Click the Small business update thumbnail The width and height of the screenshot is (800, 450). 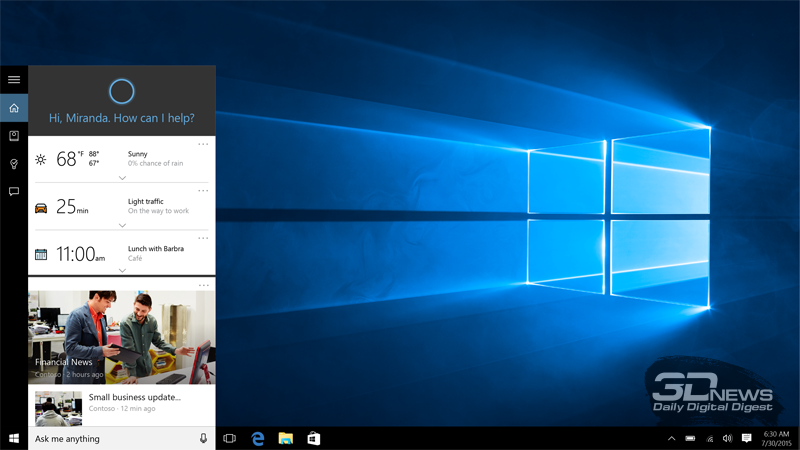pos(58,408)
